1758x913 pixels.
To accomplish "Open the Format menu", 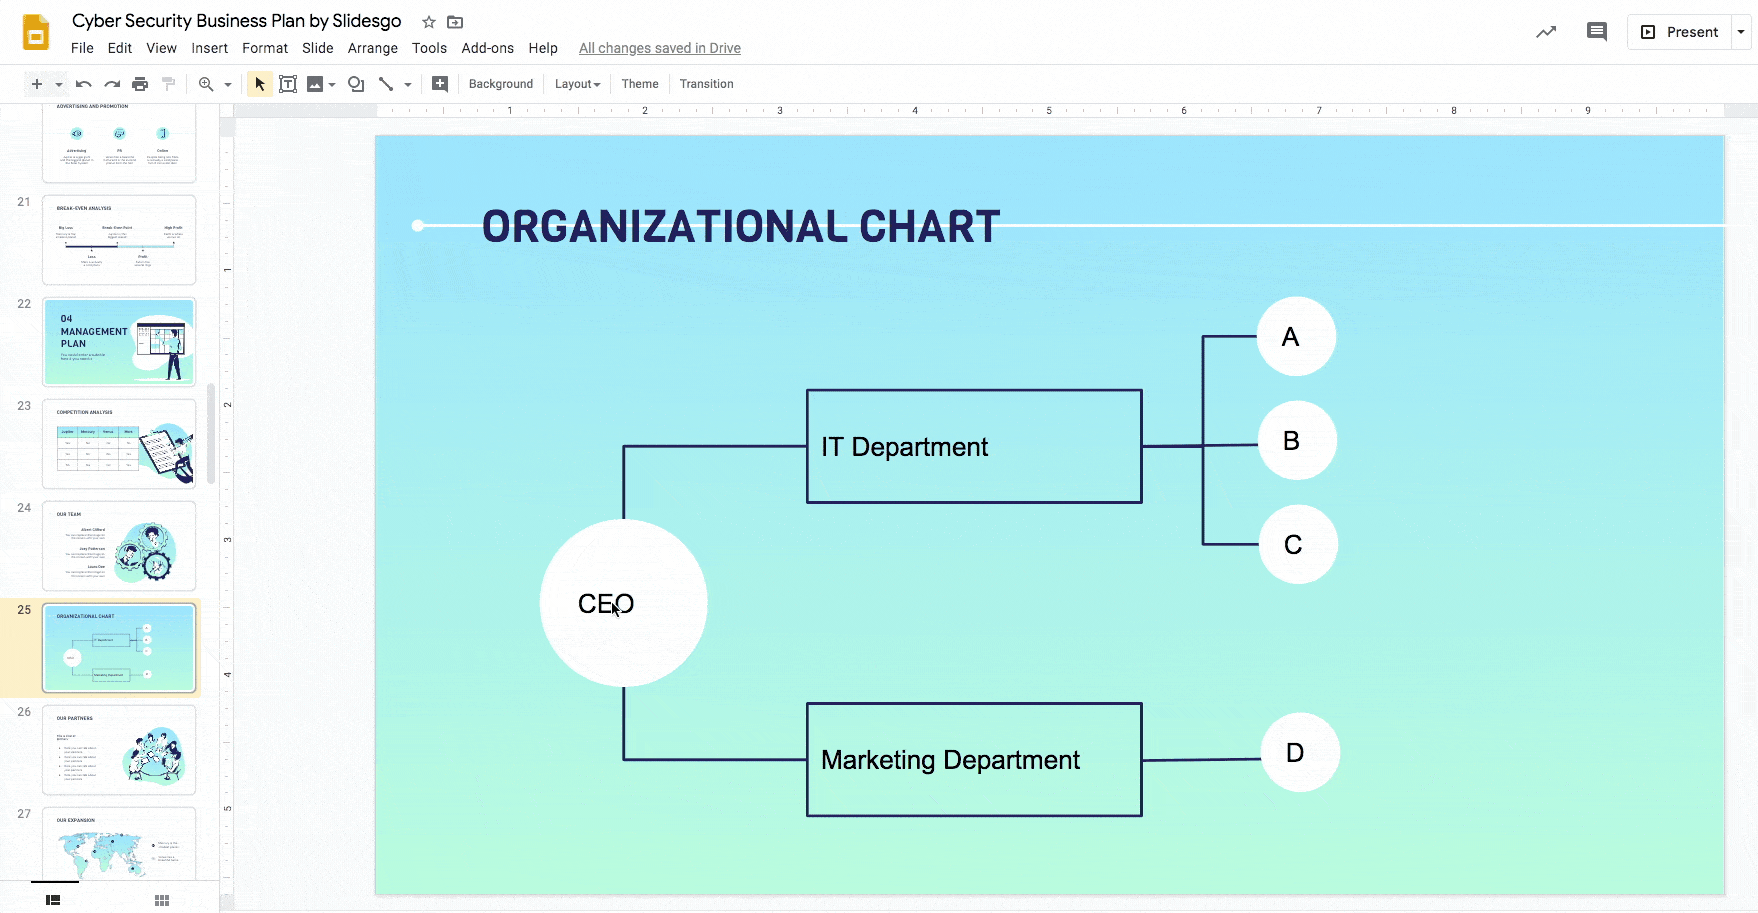I will (x=265, y=48).
